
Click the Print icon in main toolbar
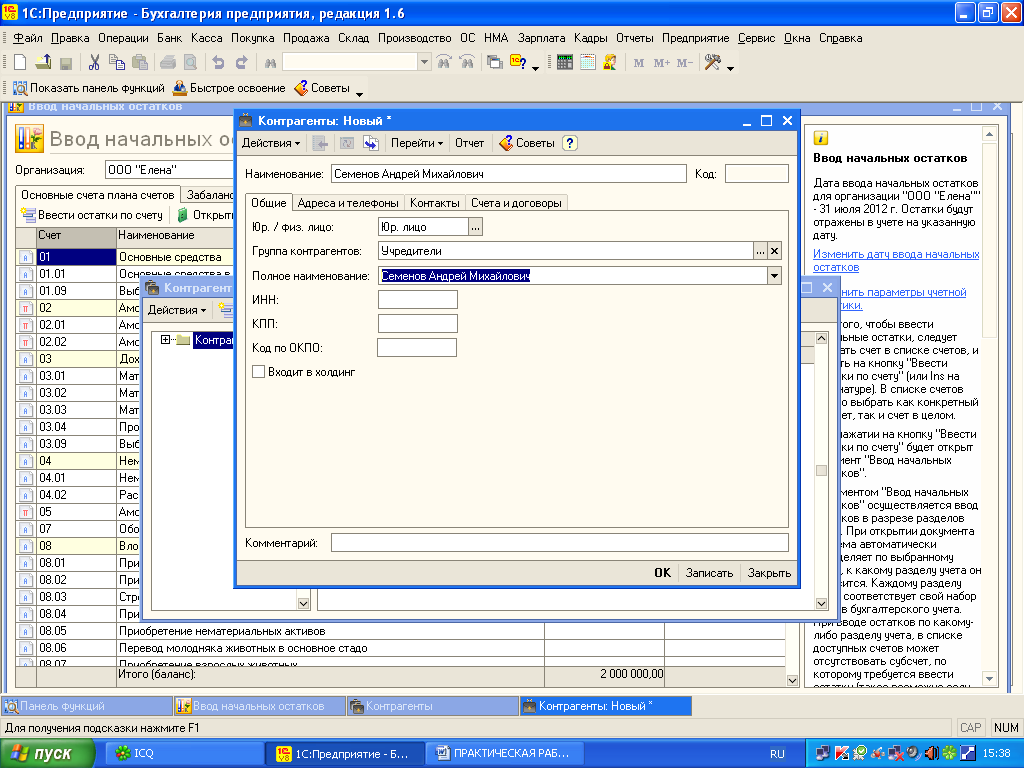168,63
